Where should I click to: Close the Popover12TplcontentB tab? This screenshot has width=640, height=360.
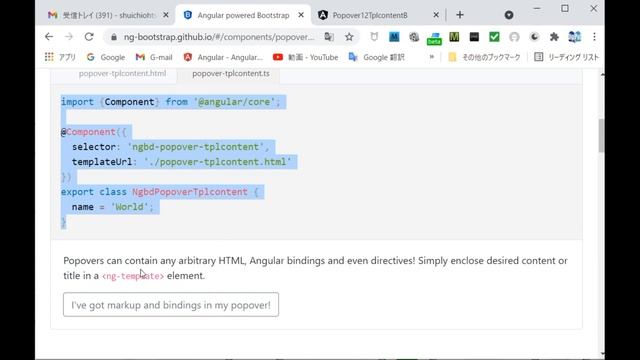pyautogui.click(x=436, y=15)
